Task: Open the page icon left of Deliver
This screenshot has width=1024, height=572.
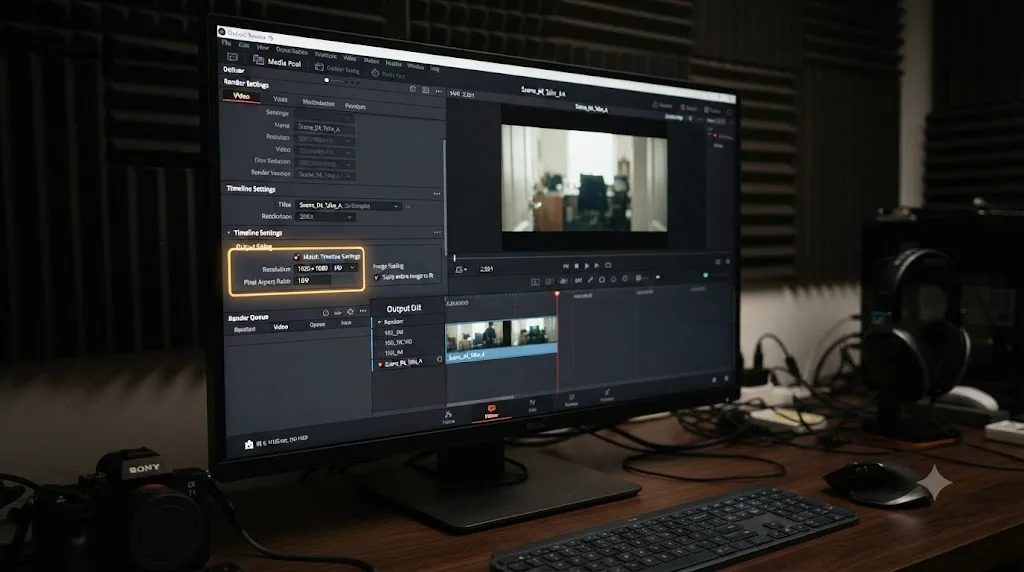Action: tap(449, 417)
